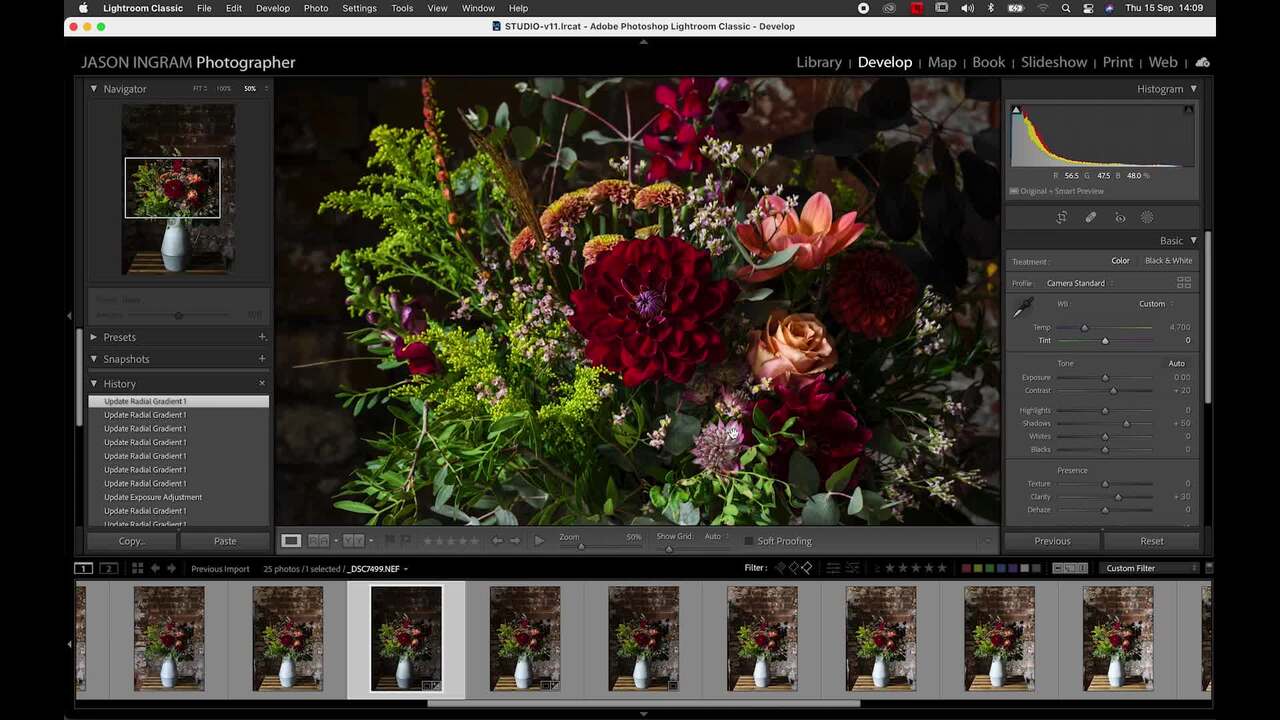The height and width of the screenshot is (720, 1280).
Task: Open Grid view from the filmstrip
Action: 137,568
